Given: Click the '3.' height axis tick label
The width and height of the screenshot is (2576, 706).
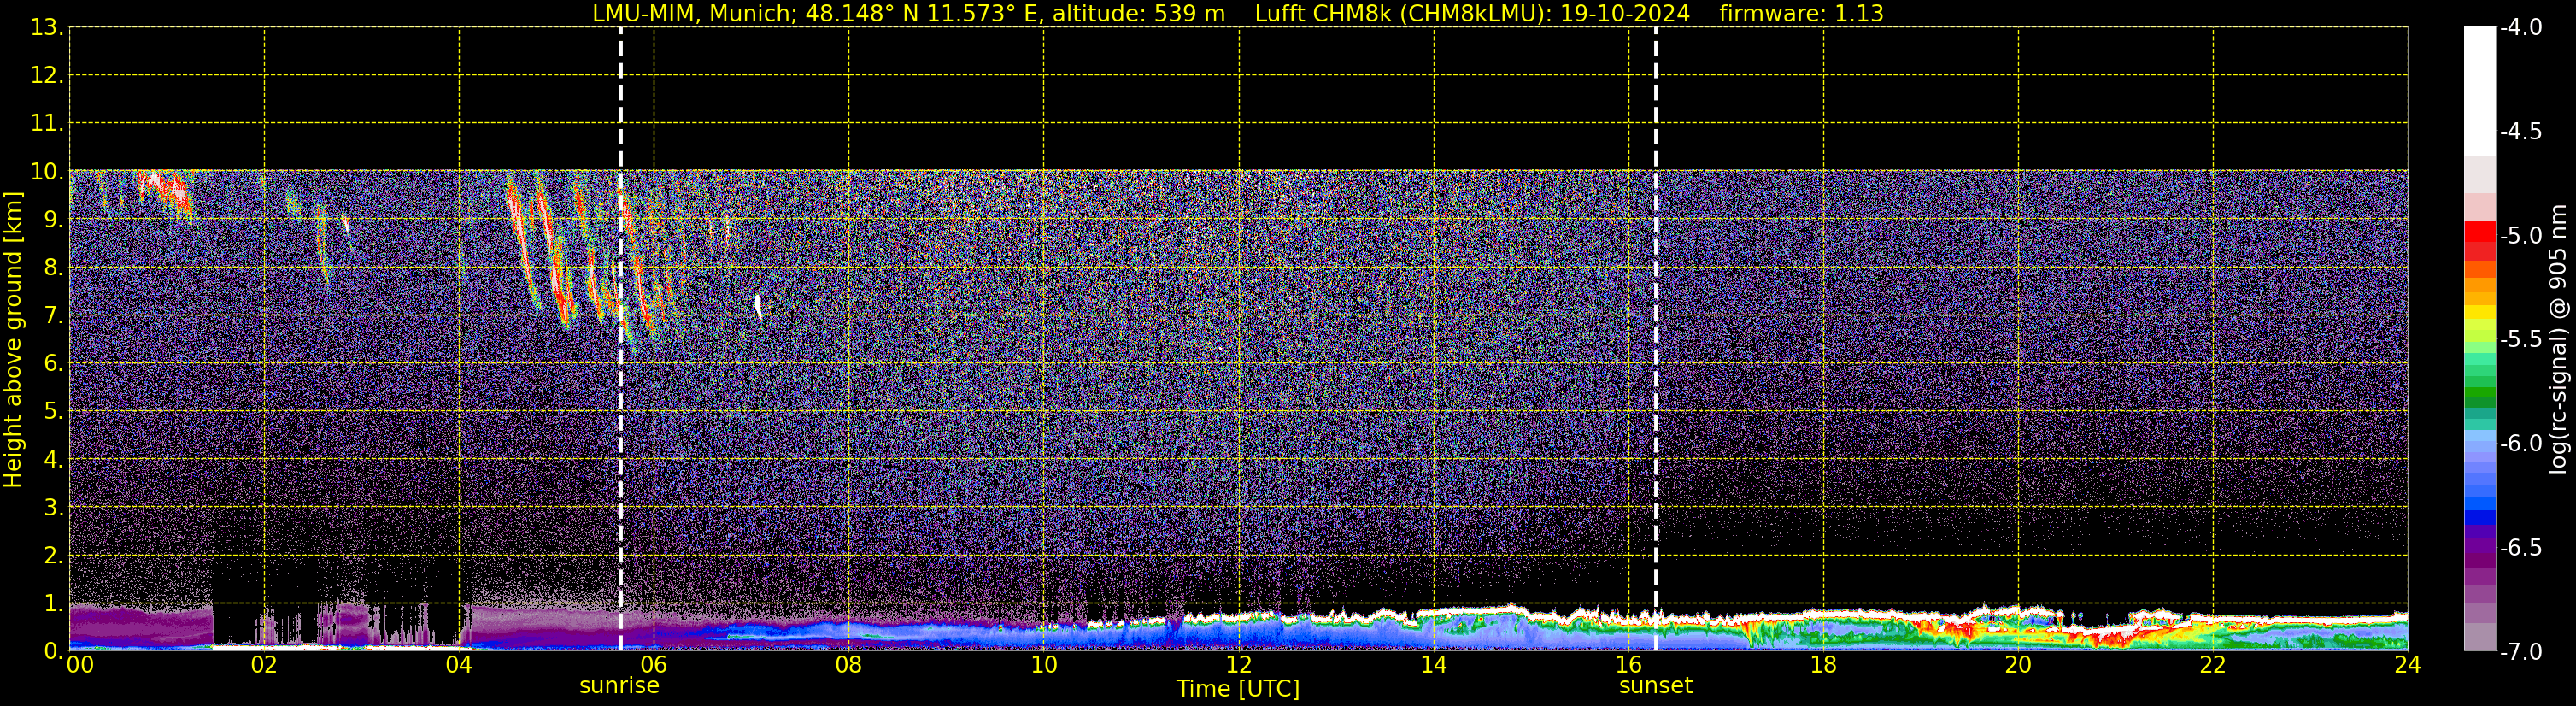Looking at the screenshot, I should (x=53, y=508).
